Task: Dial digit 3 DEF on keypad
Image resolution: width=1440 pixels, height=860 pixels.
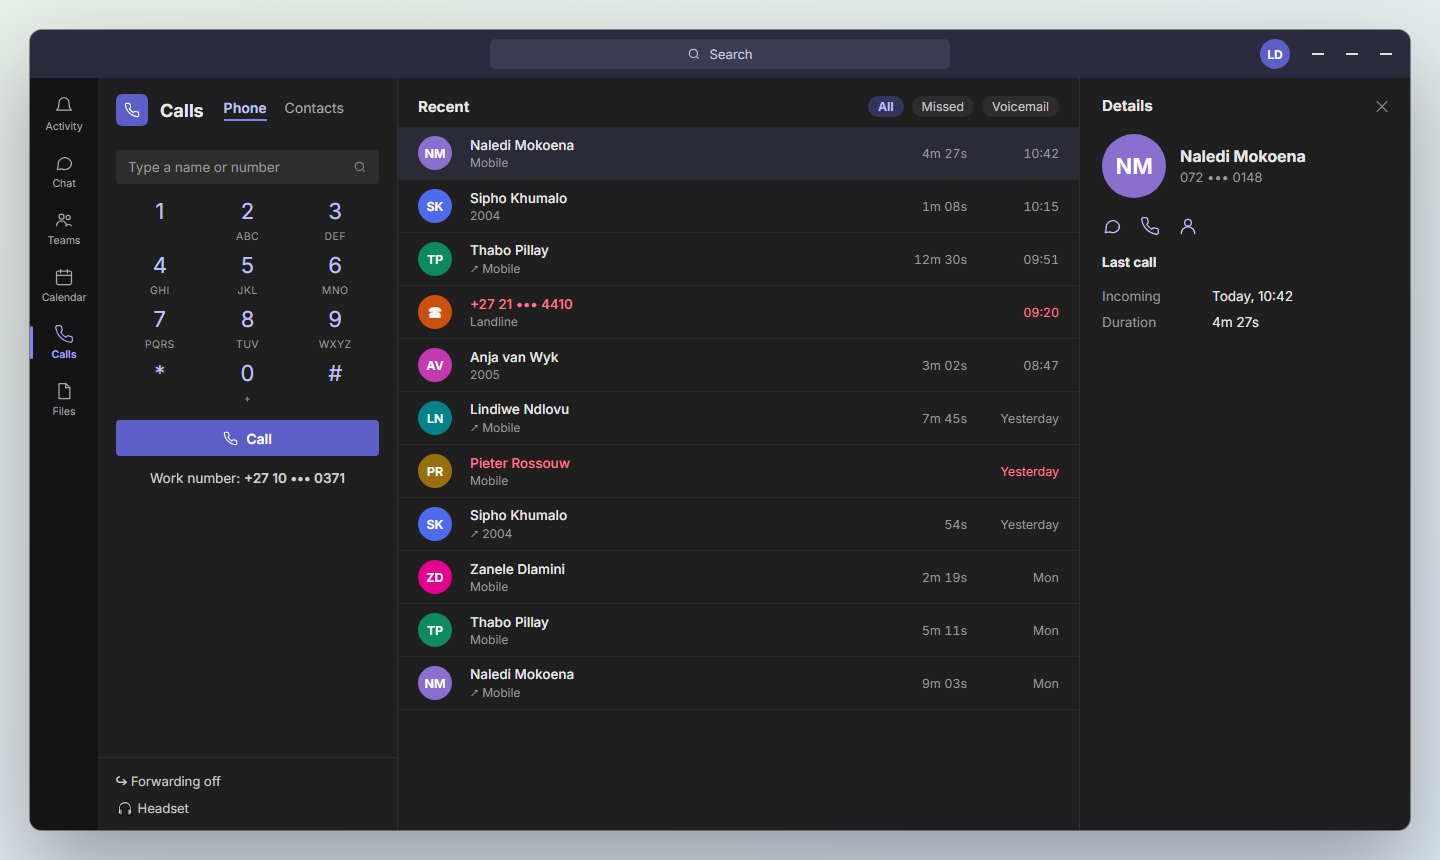Action: (x=335, y=220)
